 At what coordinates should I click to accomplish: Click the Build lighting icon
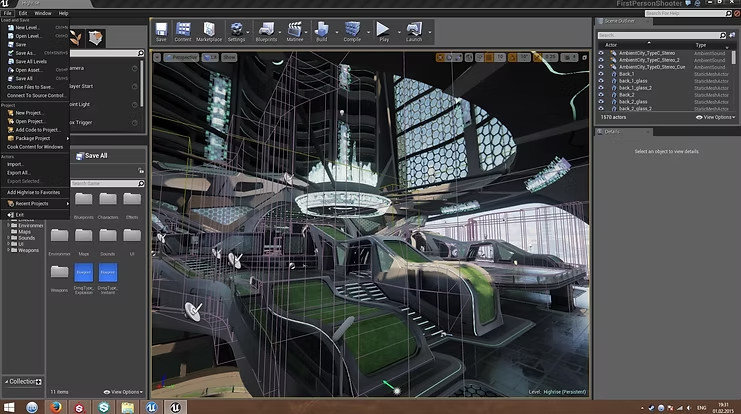click(x=324, y=31)
